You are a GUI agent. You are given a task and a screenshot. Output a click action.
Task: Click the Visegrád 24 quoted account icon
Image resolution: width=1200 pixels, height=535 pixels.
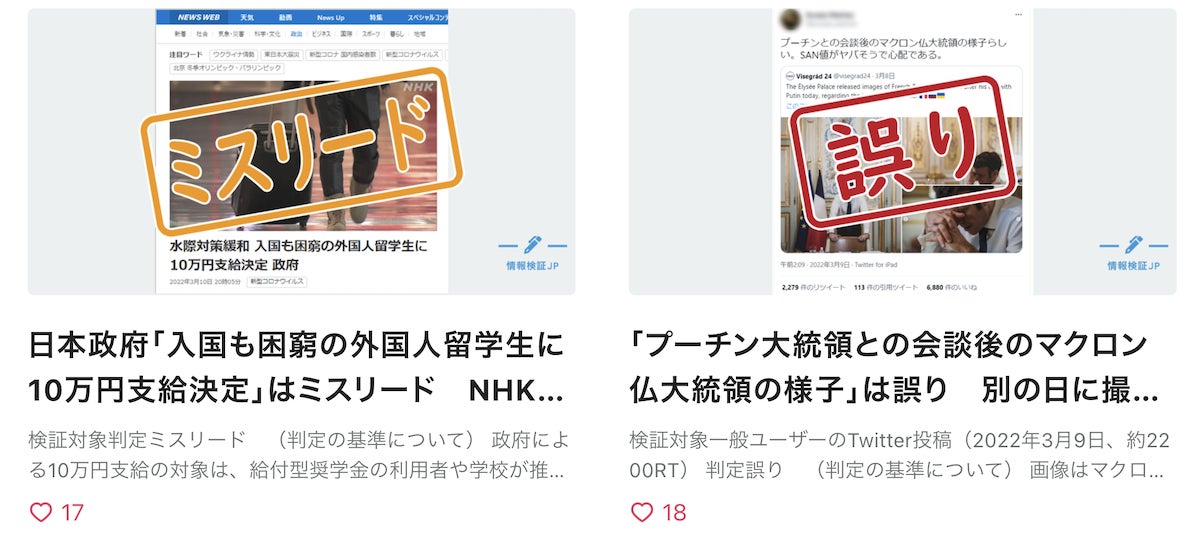(x=790, y=75)
